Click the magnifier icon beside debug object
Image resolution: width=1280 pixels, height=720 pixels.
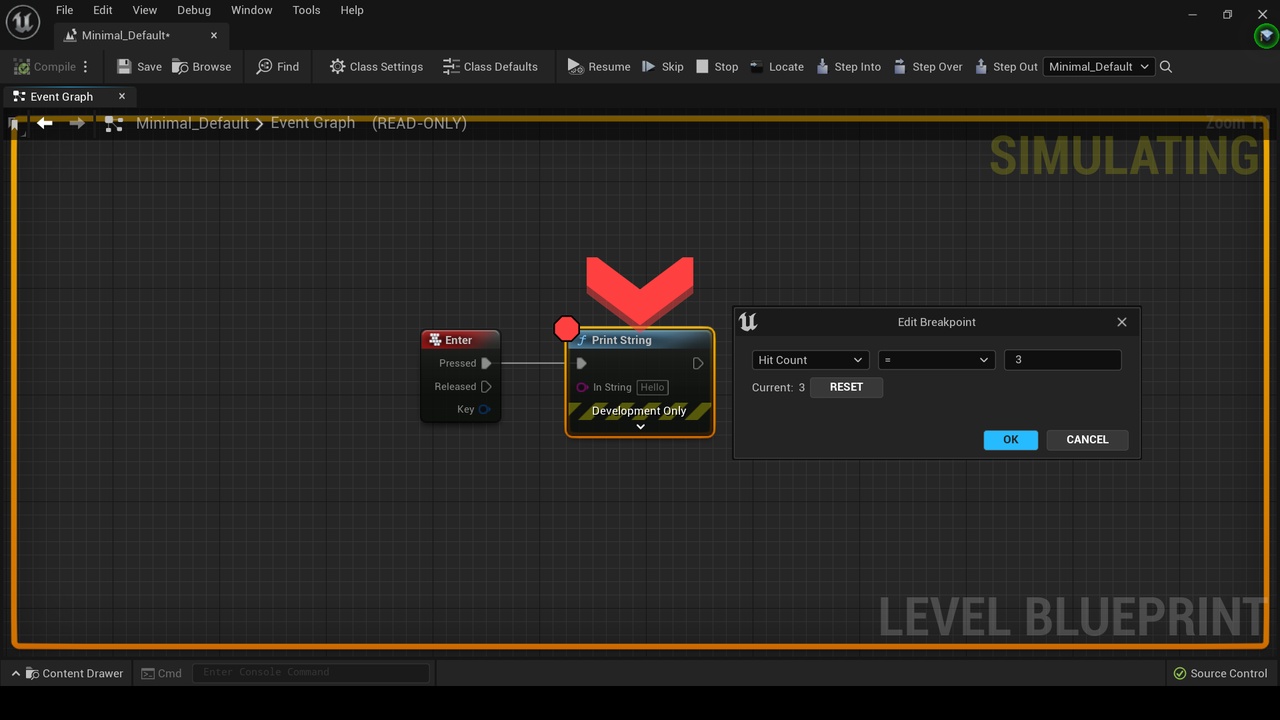pos(1166,67)
